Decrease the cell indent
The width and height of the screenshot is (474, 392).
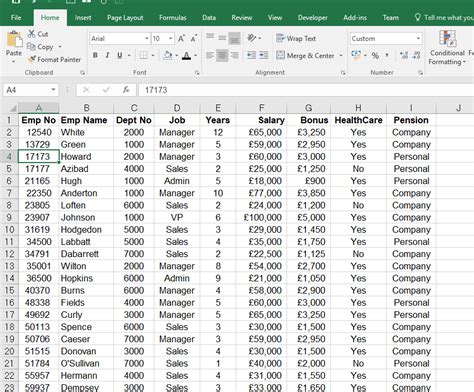coord(251,55)
